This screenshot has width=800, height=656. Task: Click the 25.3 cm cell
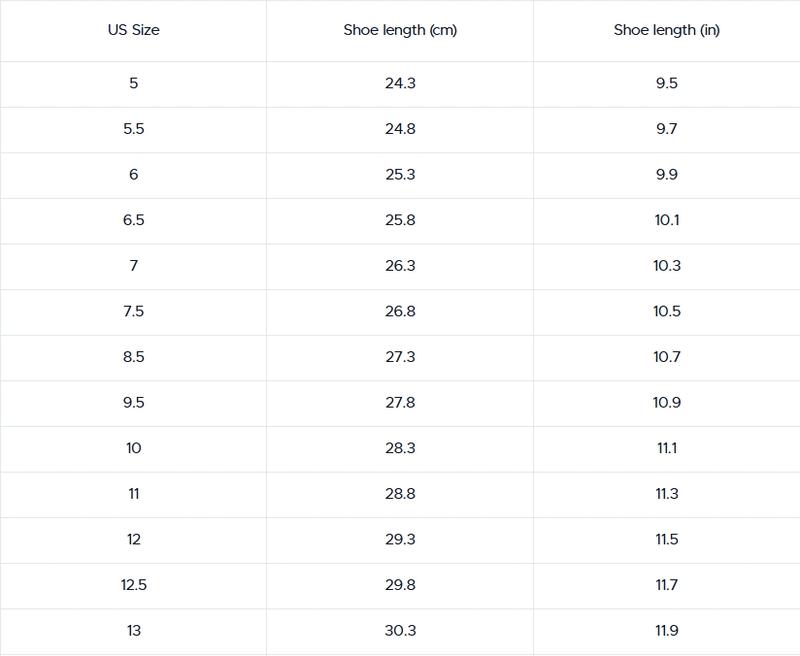(x=400, y=175)
